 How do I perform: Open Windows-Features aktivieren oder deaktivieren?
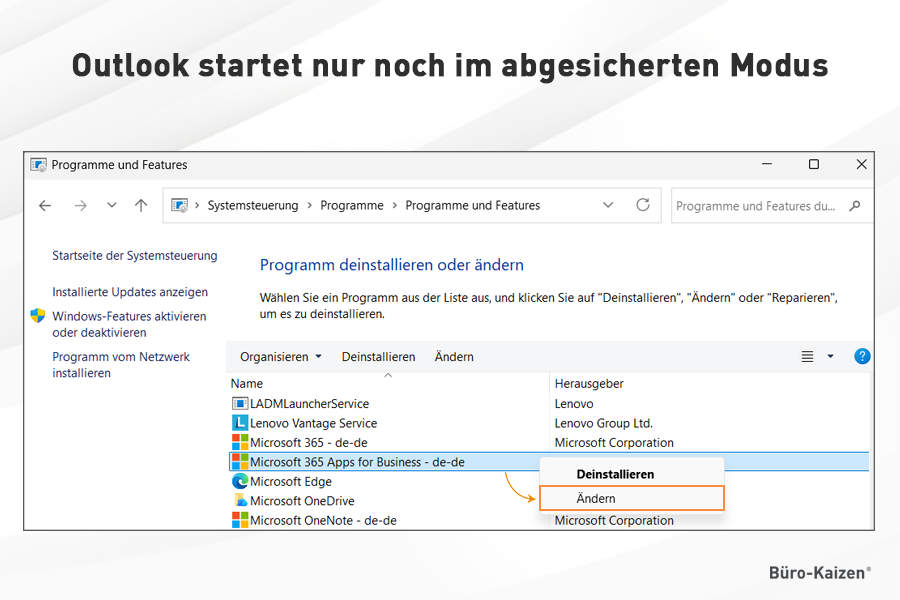(129, 324)
